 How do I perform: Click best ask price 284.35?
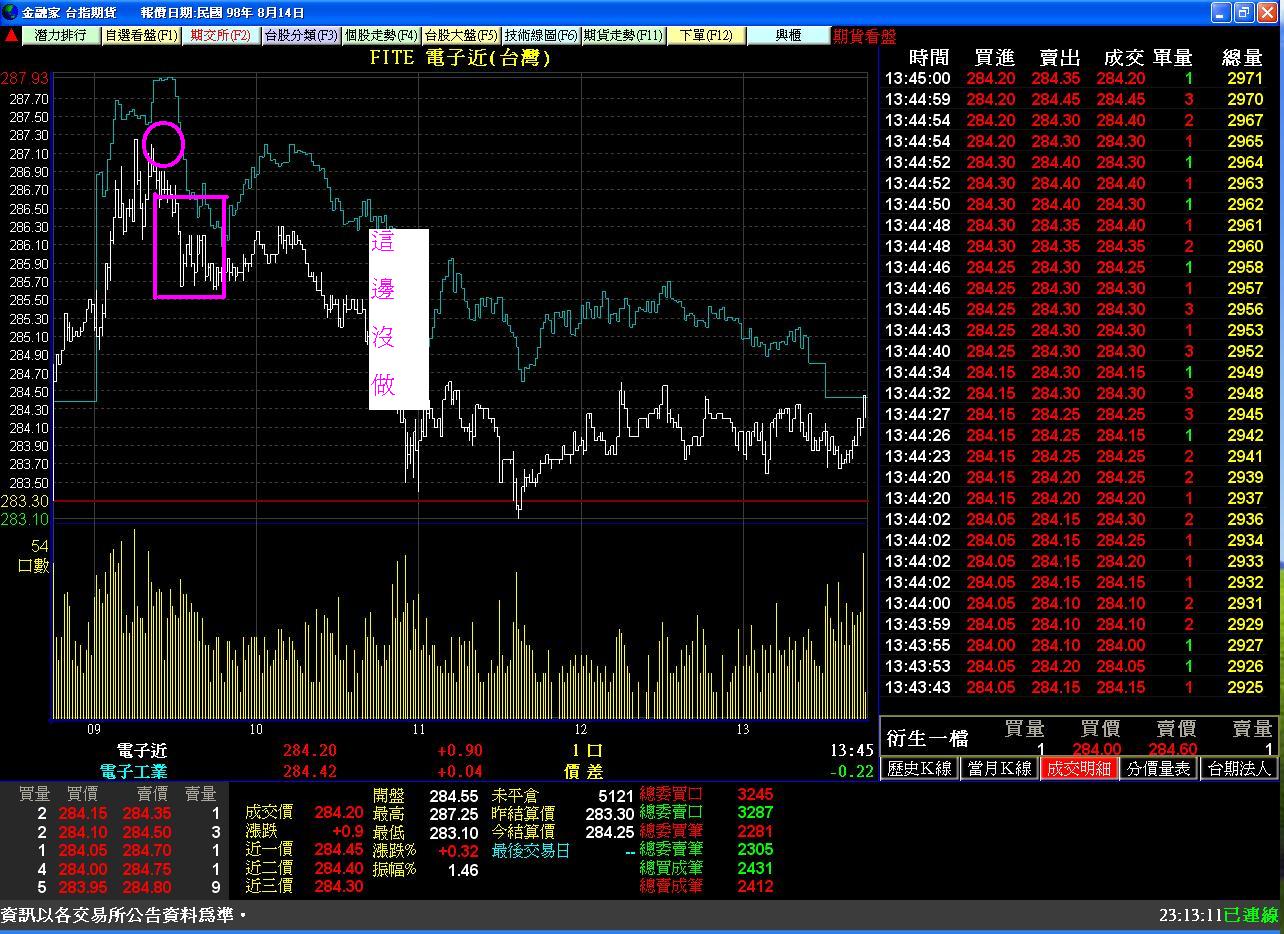pyautogui.click(x=147, y=813)
